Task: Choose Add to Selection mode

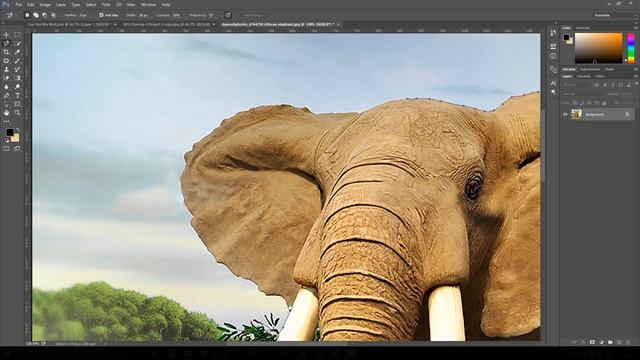Action: tap(36, 15)
